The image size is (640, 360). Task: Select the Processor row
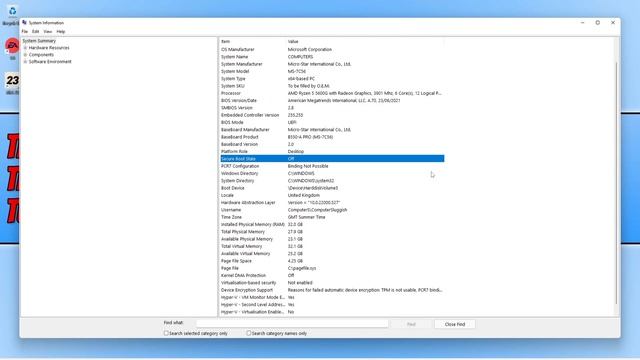[x=332, y=93]
